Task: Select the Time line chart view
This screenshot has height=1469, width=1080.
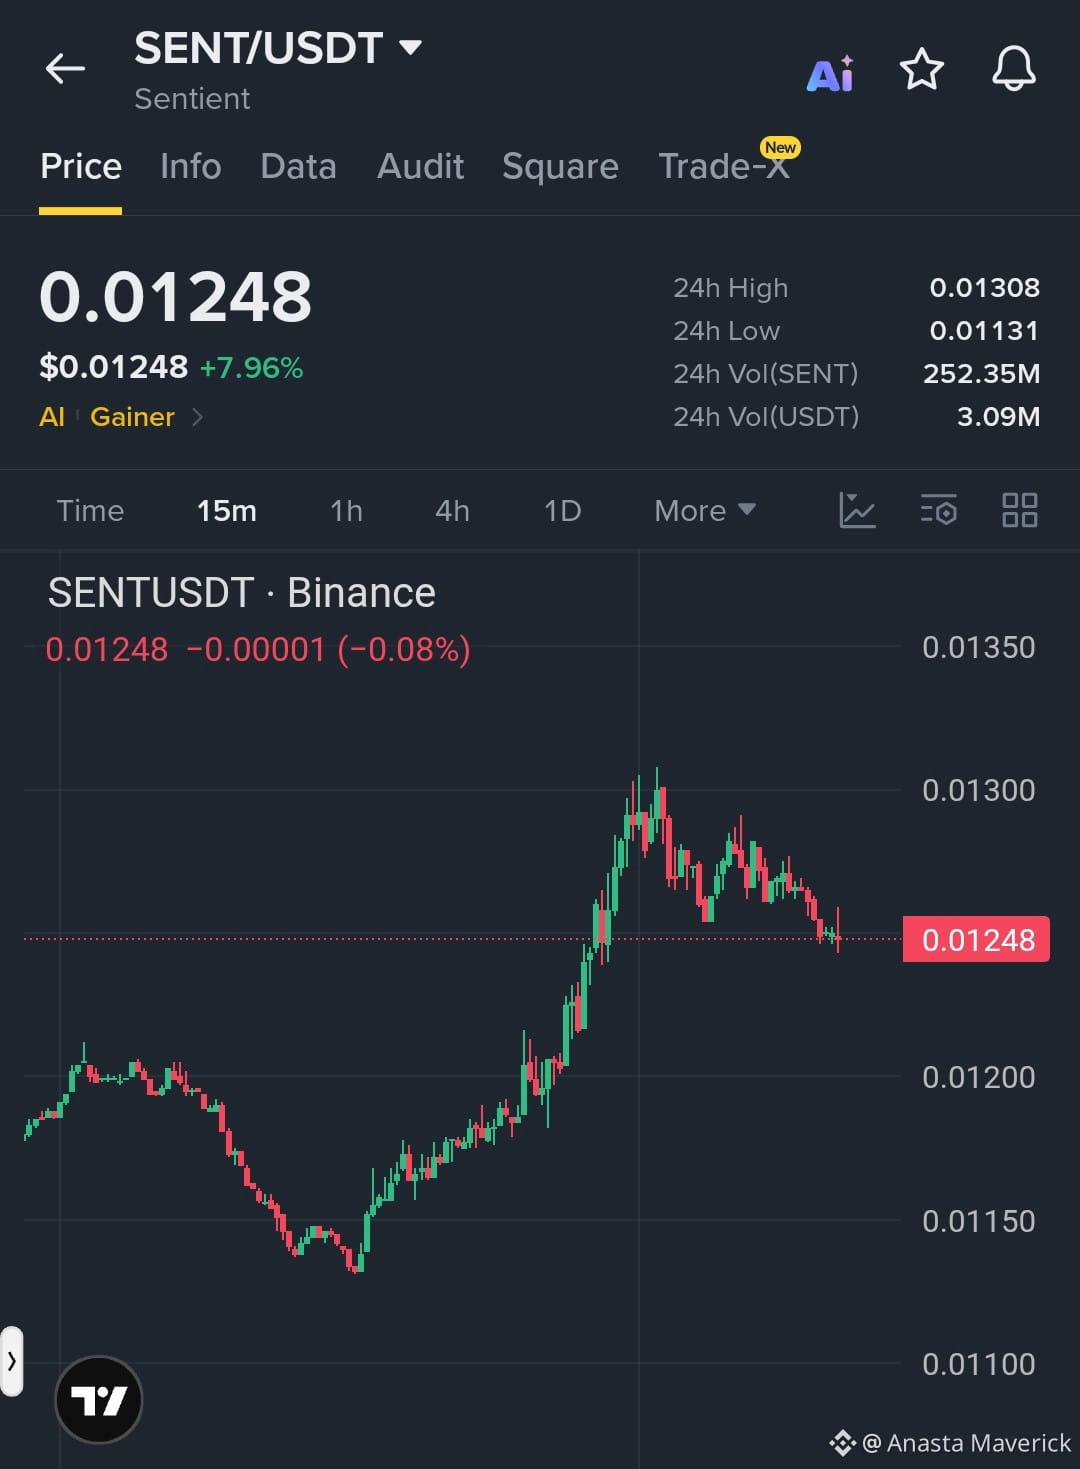Action: click(x=90, y=511)
